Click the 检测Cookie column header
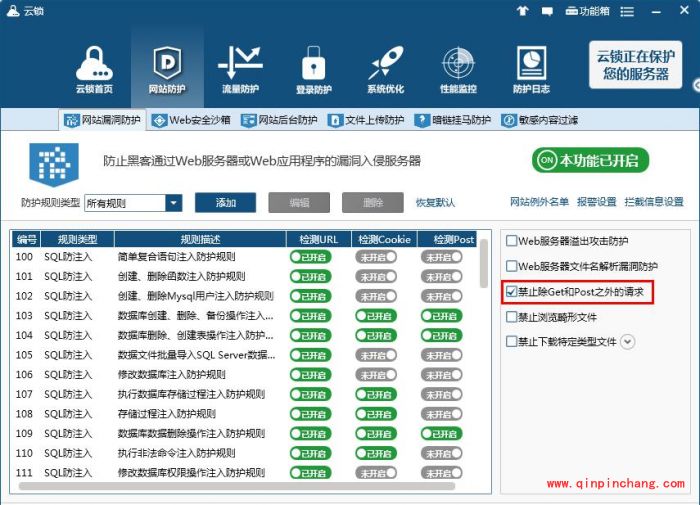The height and width of the screenshot is (505, 700). tap(384, 239)
